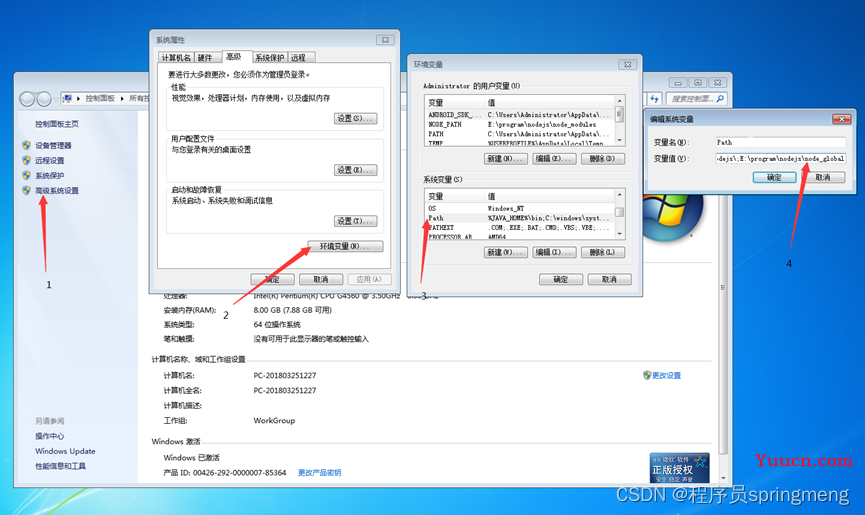Select system variable OS row
Screen dimensions: 865x515
[520, 208]
